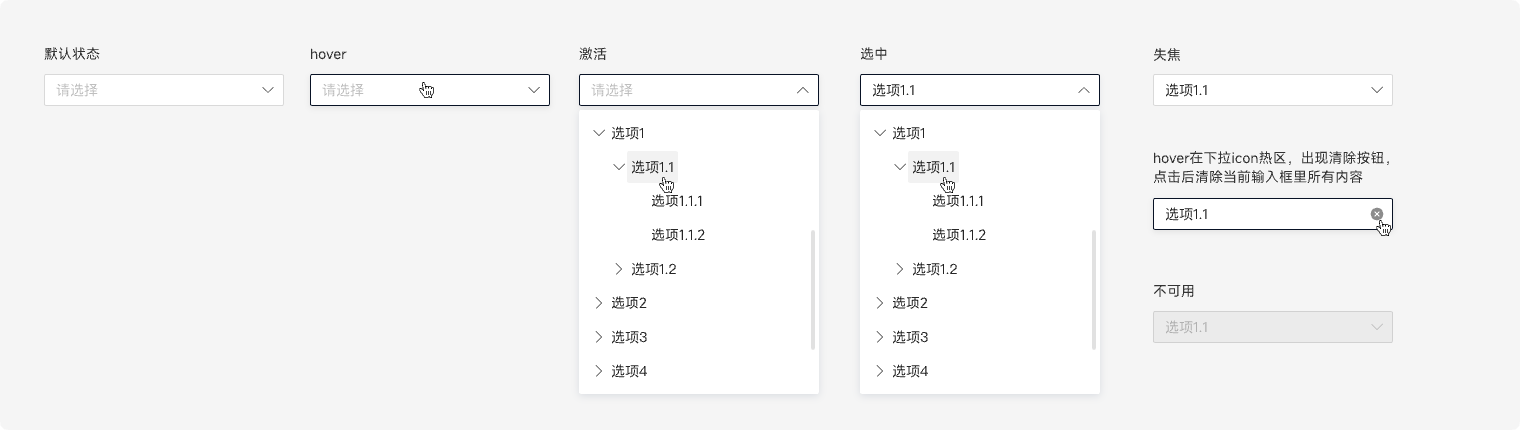Click the clear button in the hovered 选项1.1 field
Screen dimensions: 1520x430
point(1377,214)
